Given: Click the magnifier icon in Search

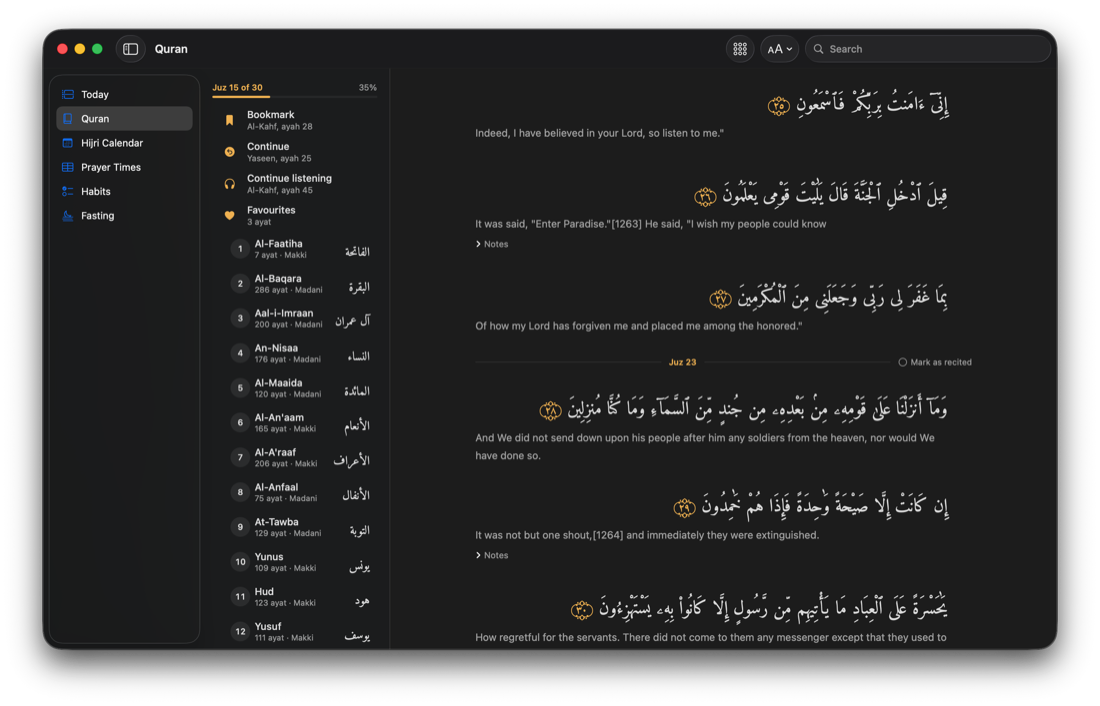Looking at the screenshot, I should pyautogui.click(x=818, y=49).
